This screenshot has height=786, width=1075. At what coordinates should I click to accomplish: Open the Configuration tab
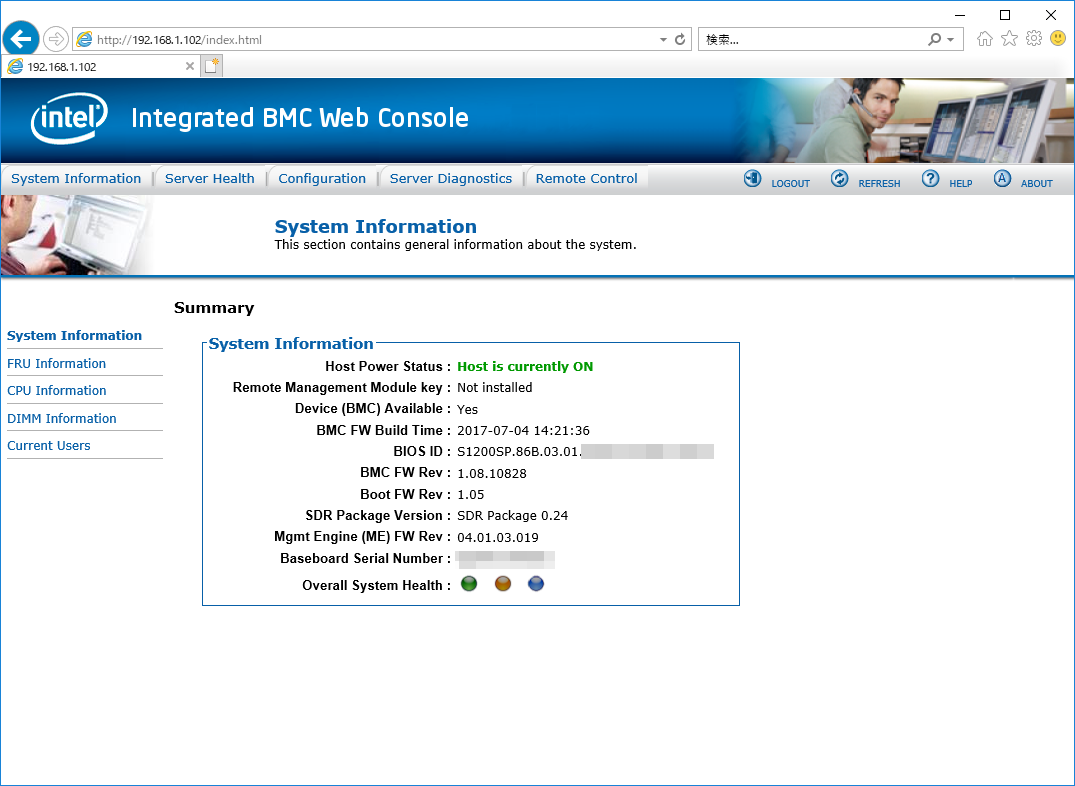tap(322, 178)
